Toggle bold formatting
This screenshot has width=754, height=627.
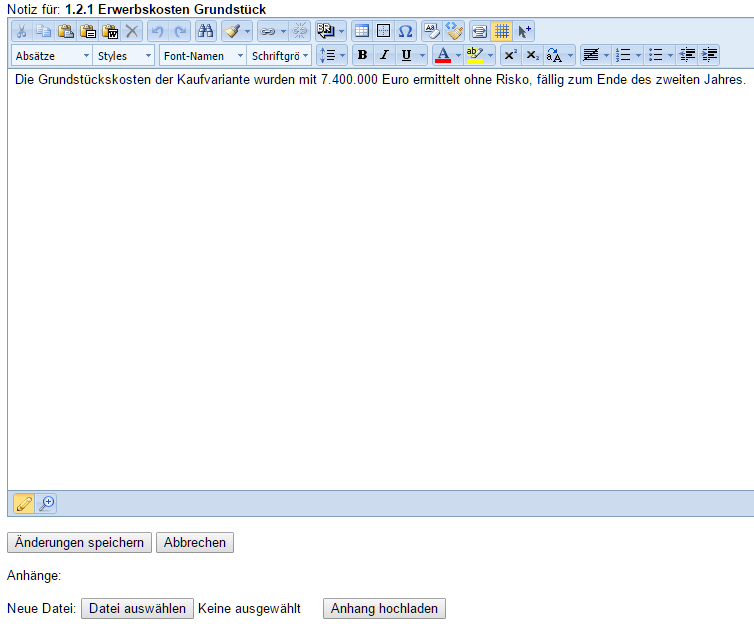[362, 55]
